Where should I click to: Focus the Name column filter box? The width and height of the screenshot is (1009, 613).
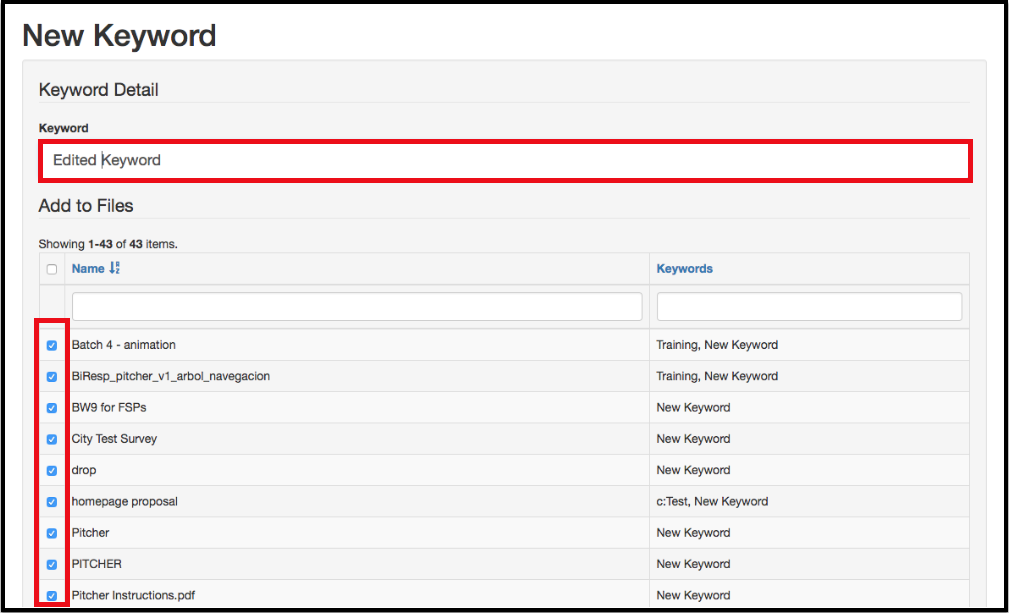click(357, 306)
